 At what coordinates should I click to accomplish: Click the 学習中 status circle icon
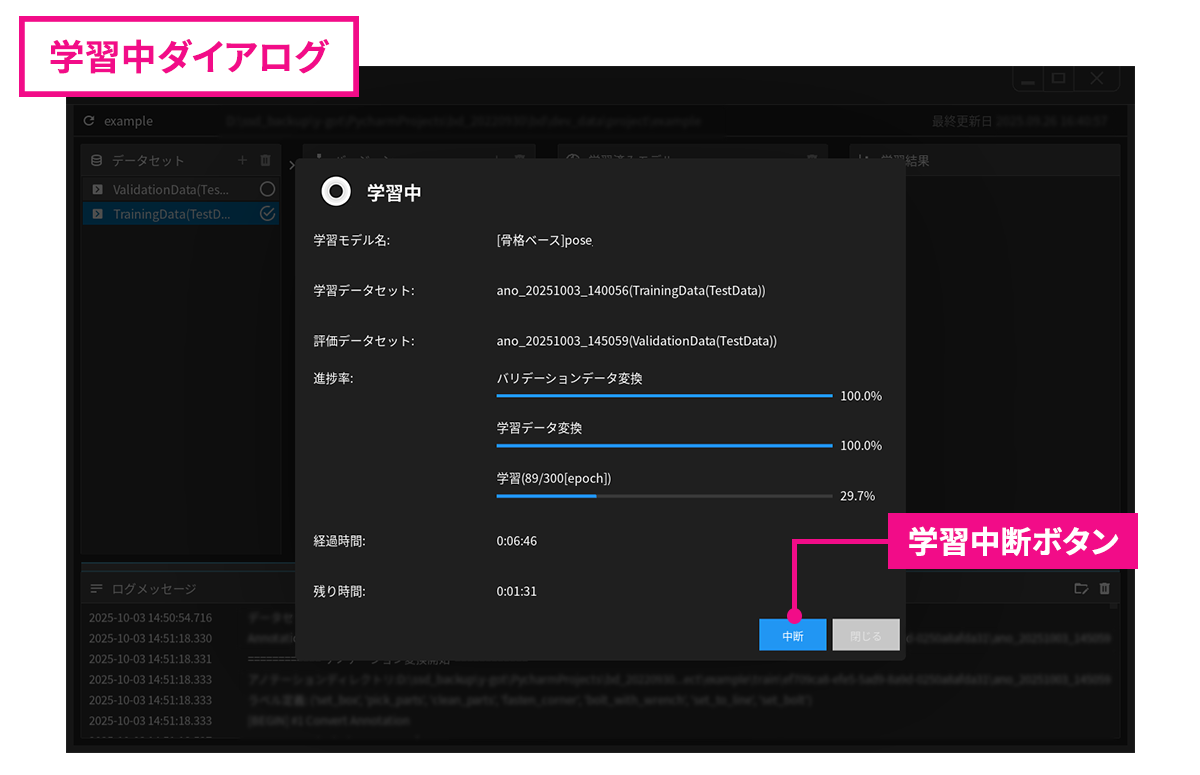336,191
